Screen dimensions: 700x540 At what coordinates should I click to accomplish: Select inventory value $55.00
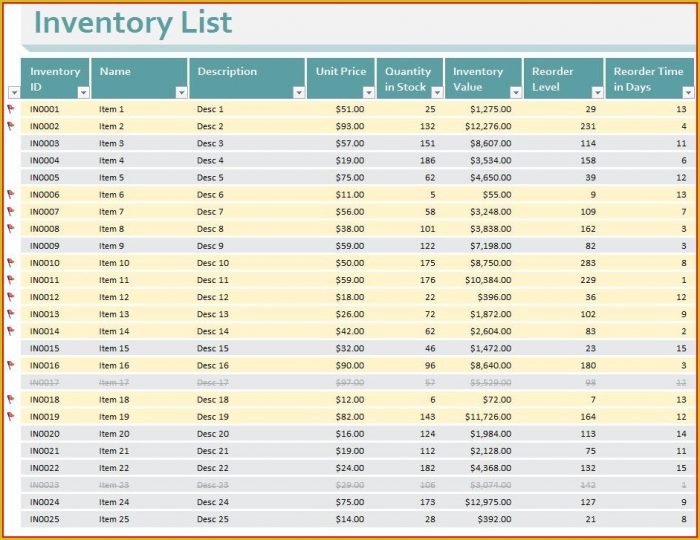pyautogui.click(x=497, y=195)
